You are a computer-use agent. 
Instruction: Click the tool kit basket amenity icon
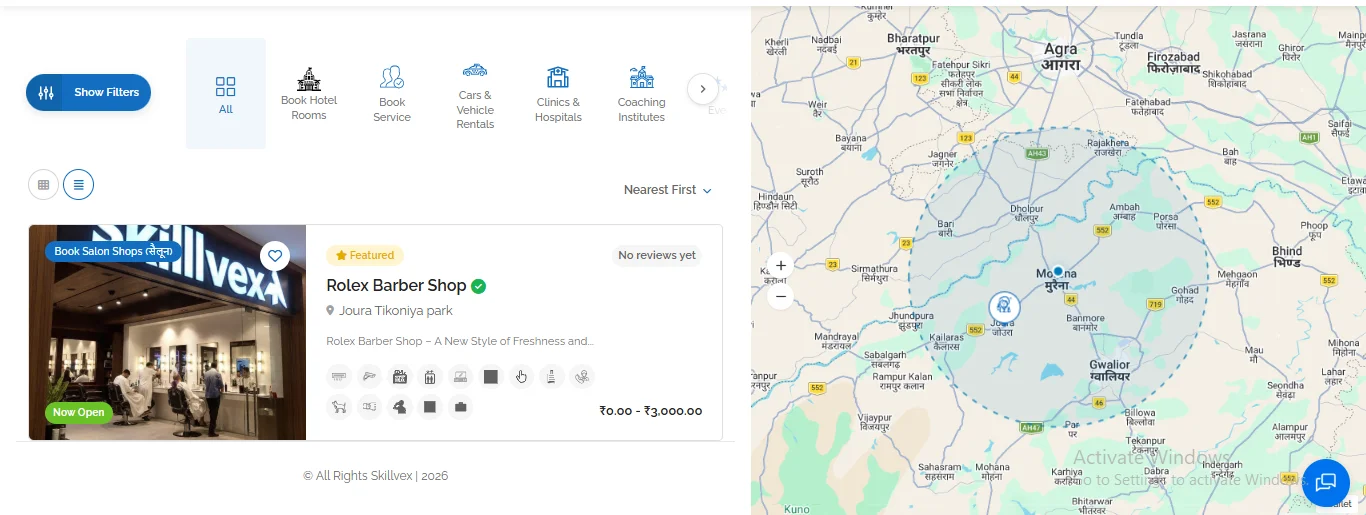pos(400,377)
